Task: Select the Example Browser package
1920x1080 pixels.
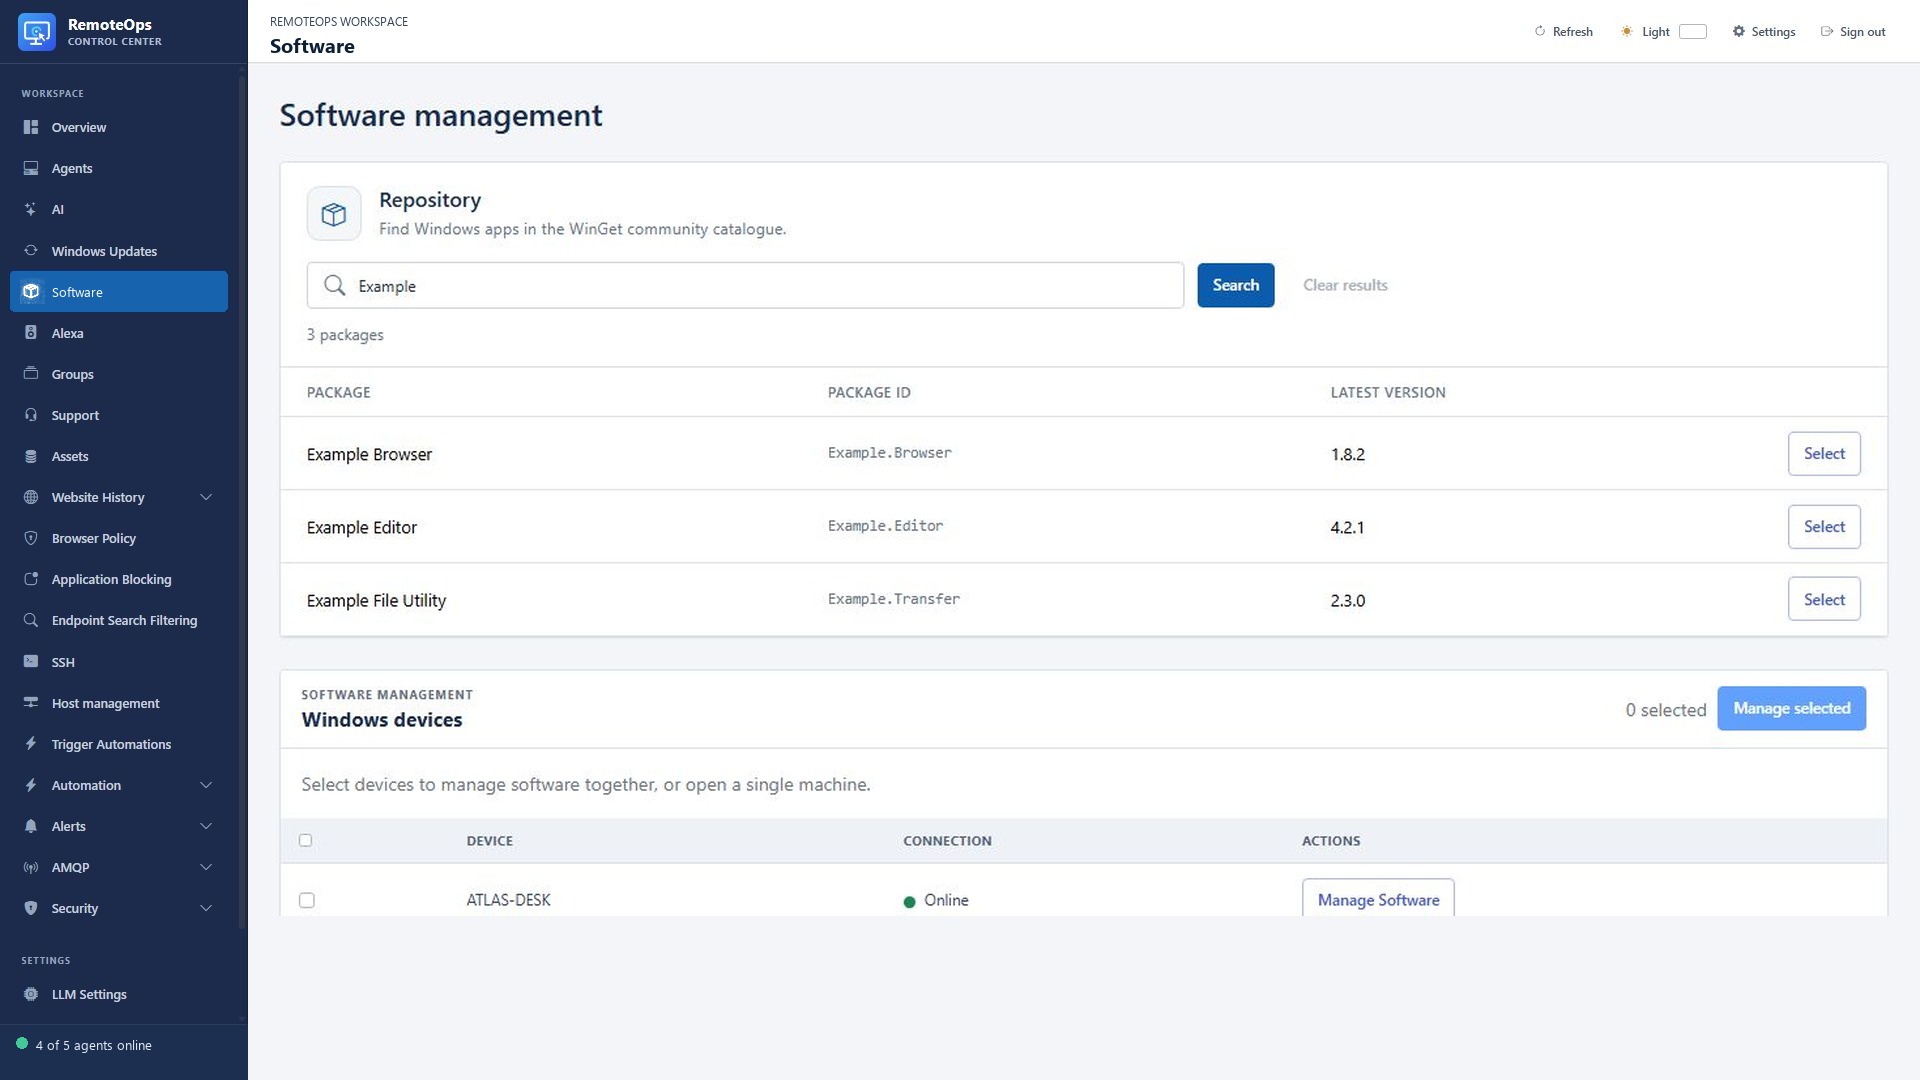Action: pyautogui.click(x=1824, y=454)
